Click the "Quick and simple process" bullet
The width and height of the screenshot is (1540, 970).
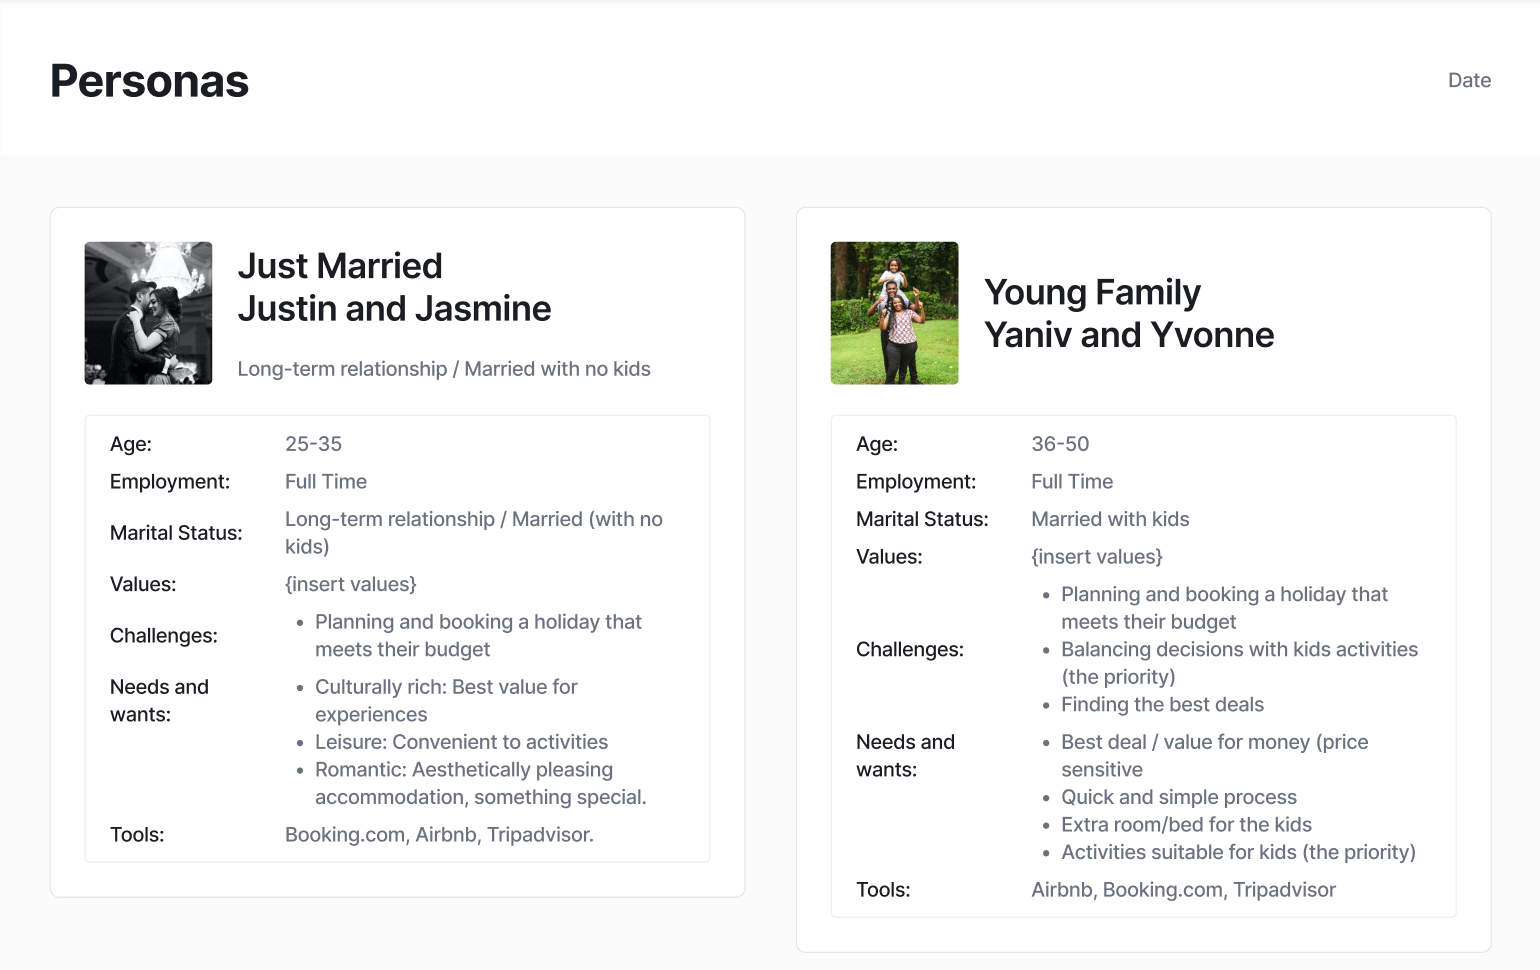click(x=1178, y=797)
